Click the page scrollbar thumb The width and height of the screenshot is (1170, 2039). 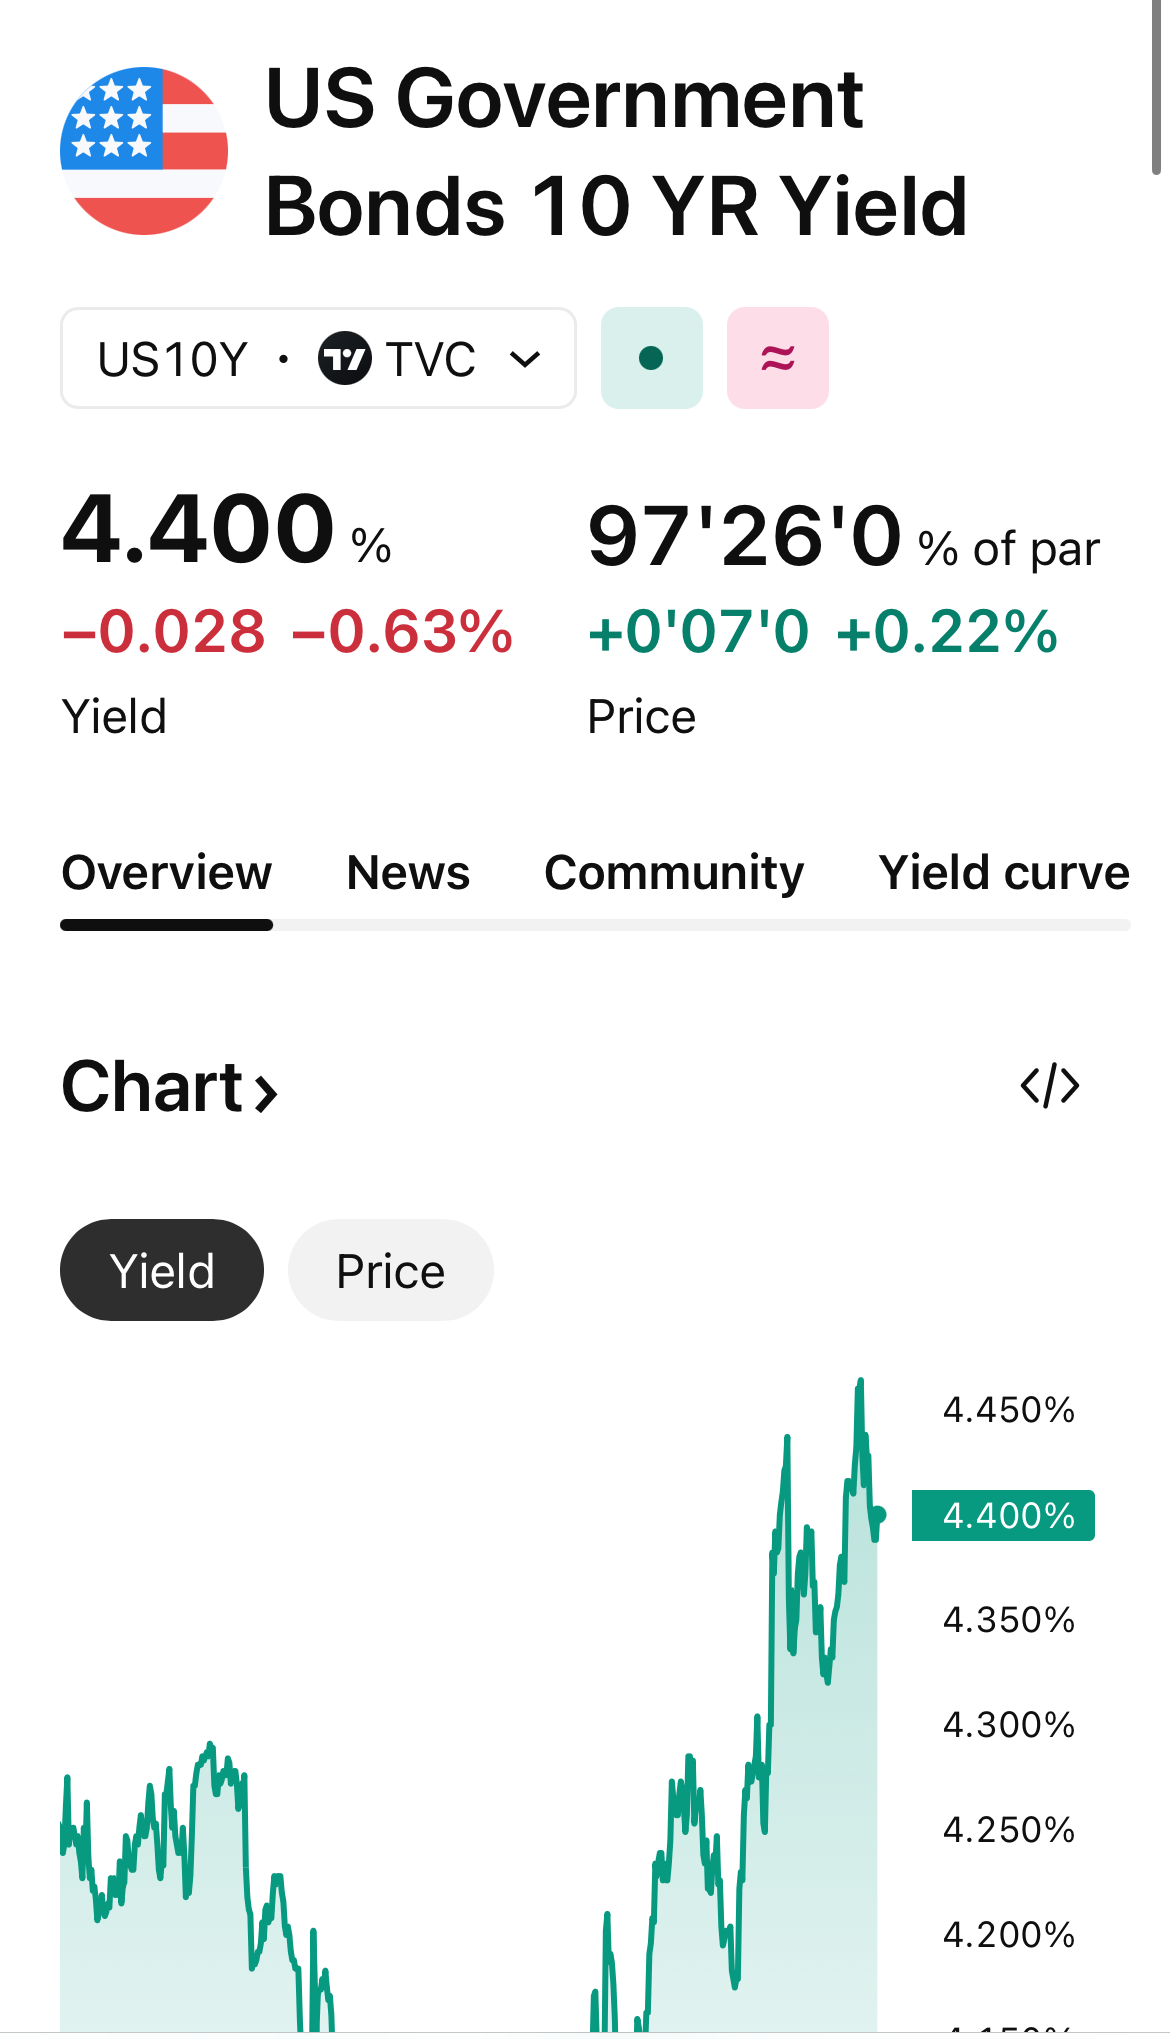[1156, 88]
